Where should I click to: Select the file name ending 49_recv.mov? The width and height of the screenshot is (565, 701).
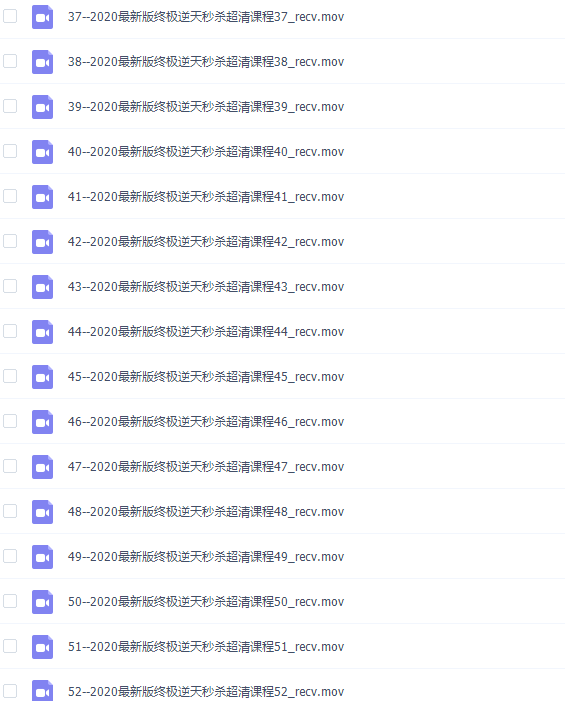click(206, 557)
